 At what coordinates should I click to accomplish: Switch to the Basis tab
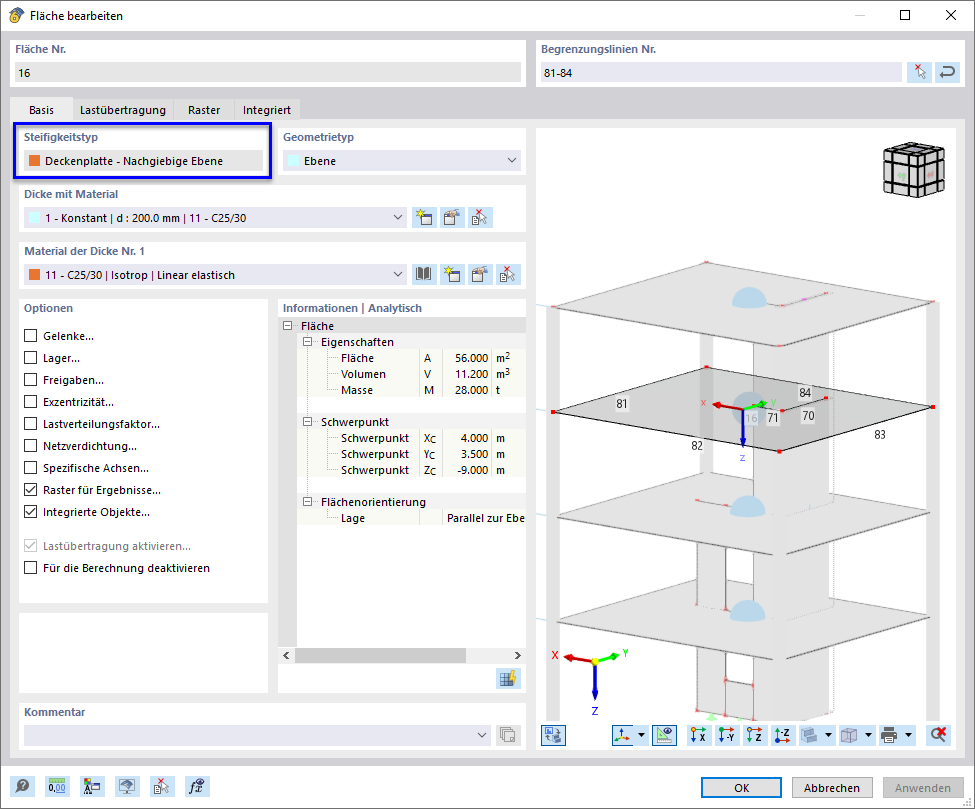pyautogui.click(x=42, y=110)
